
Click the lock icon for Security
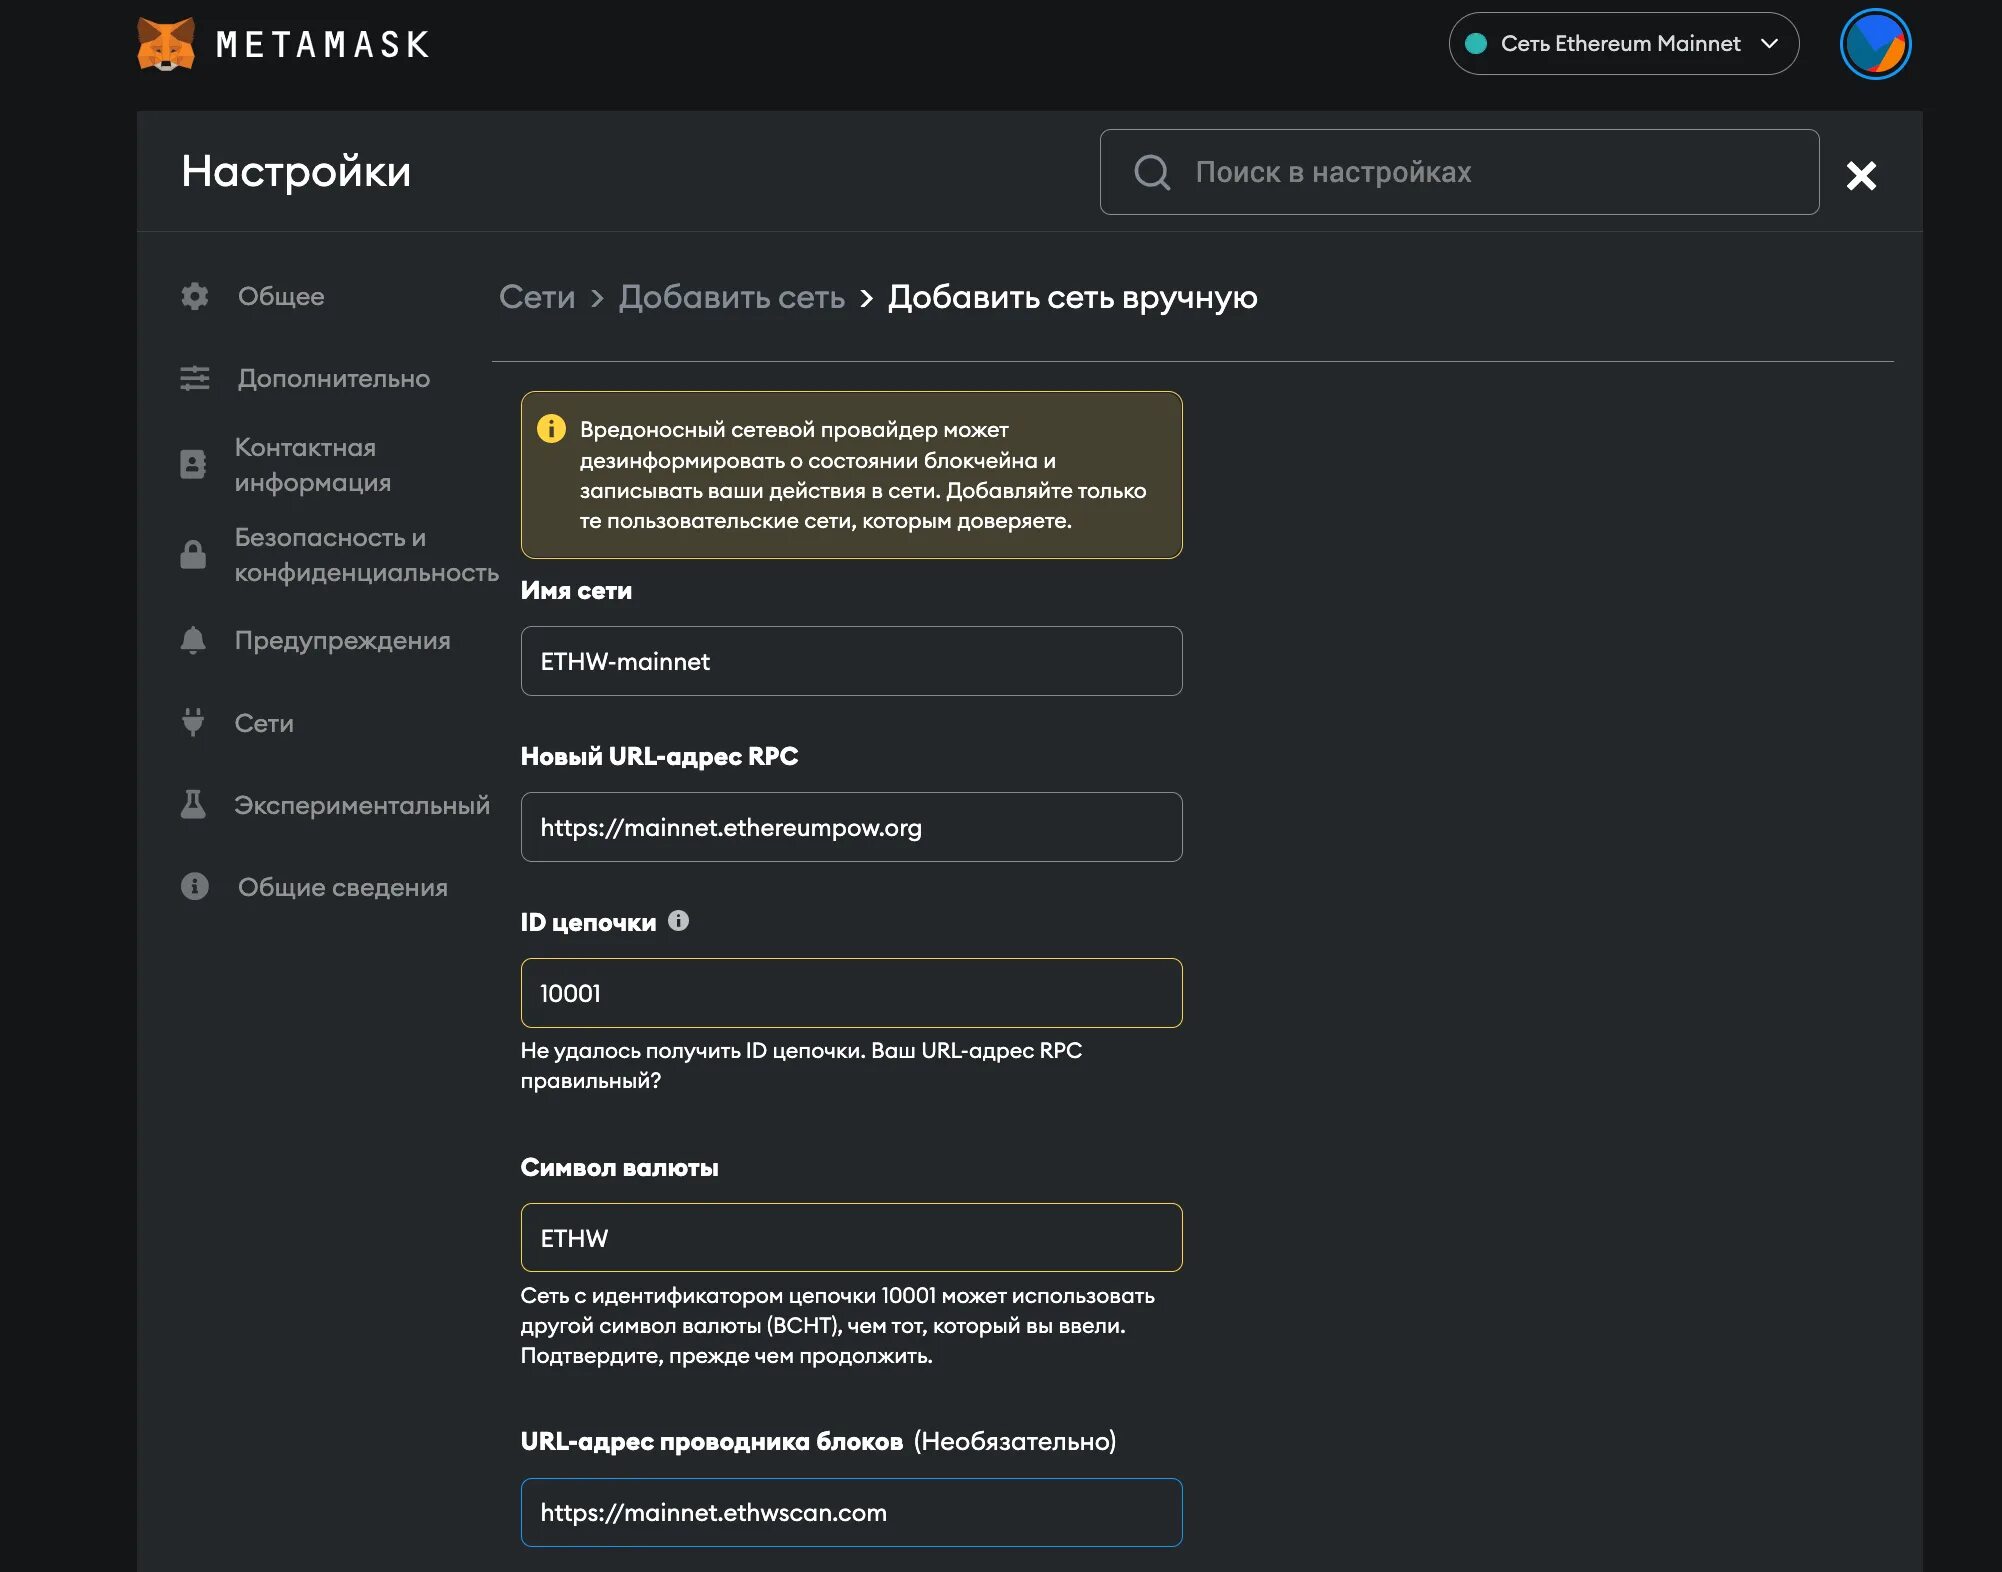pyautogui.click(x=193, y=554)
